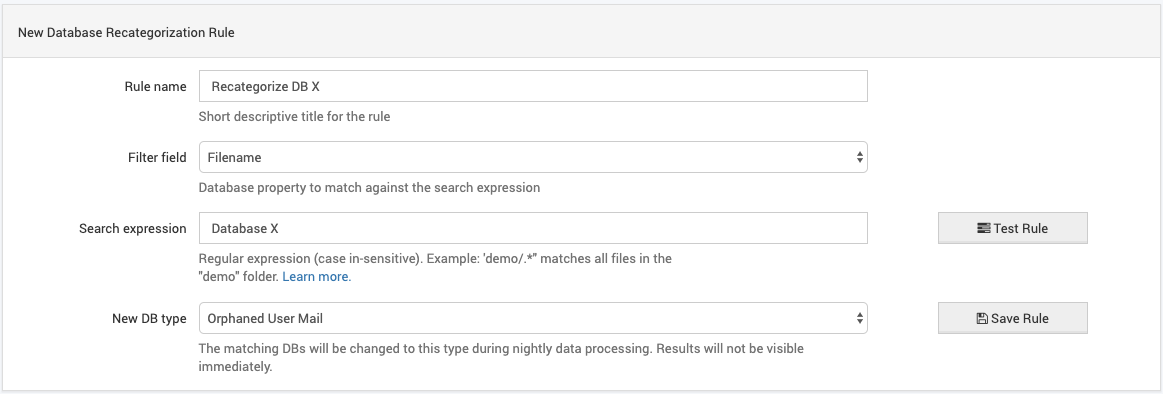
Task: Click the server-rack icon on Test Rule
Action: click(x=984, y=229)
